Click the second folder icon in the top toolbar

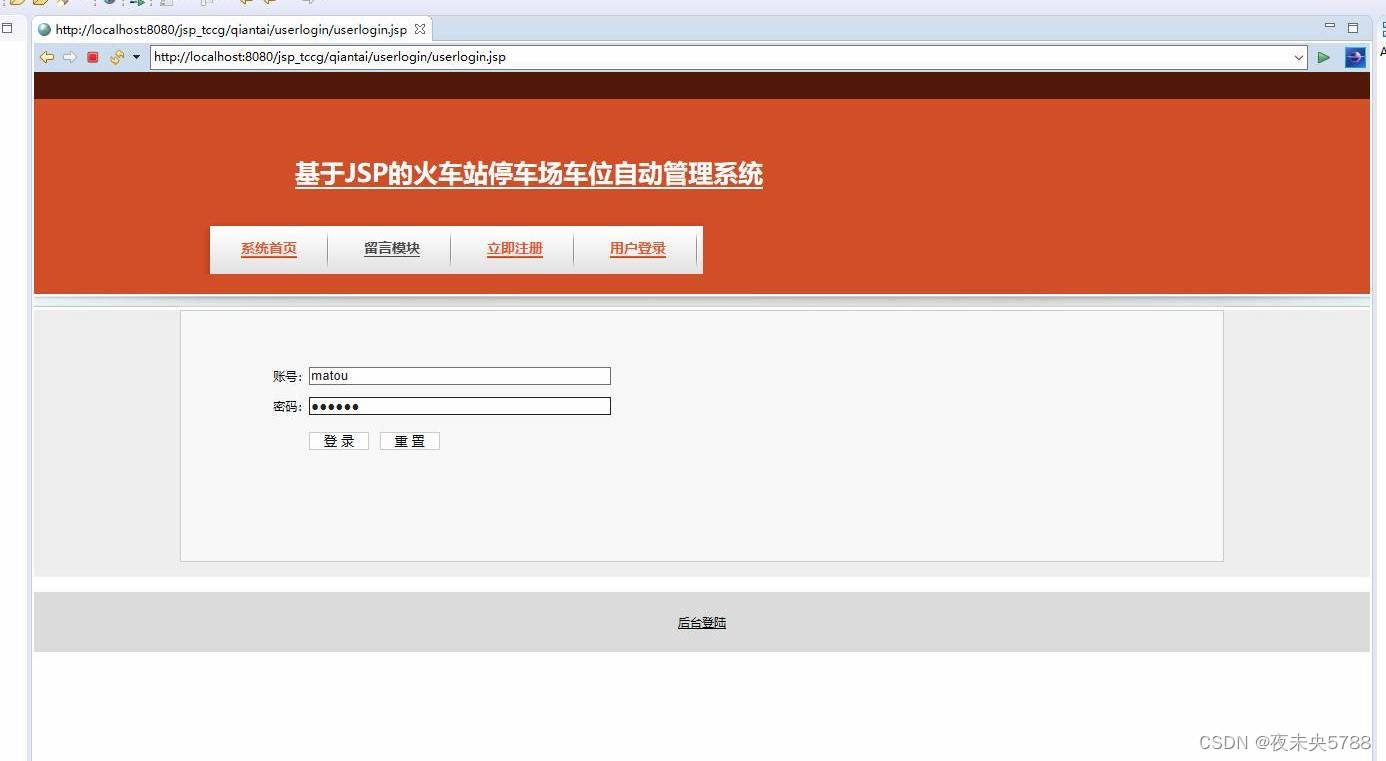(x=40, y=4)
